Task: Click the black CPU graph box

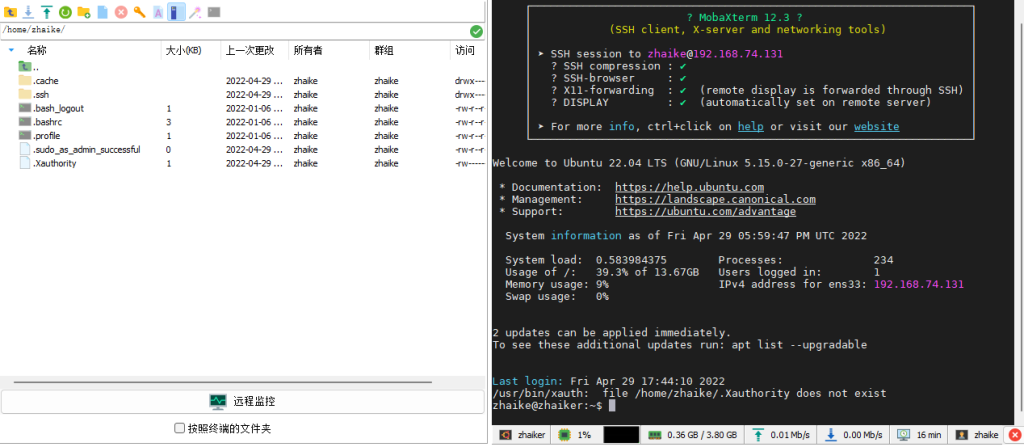Action: (621, 435)
